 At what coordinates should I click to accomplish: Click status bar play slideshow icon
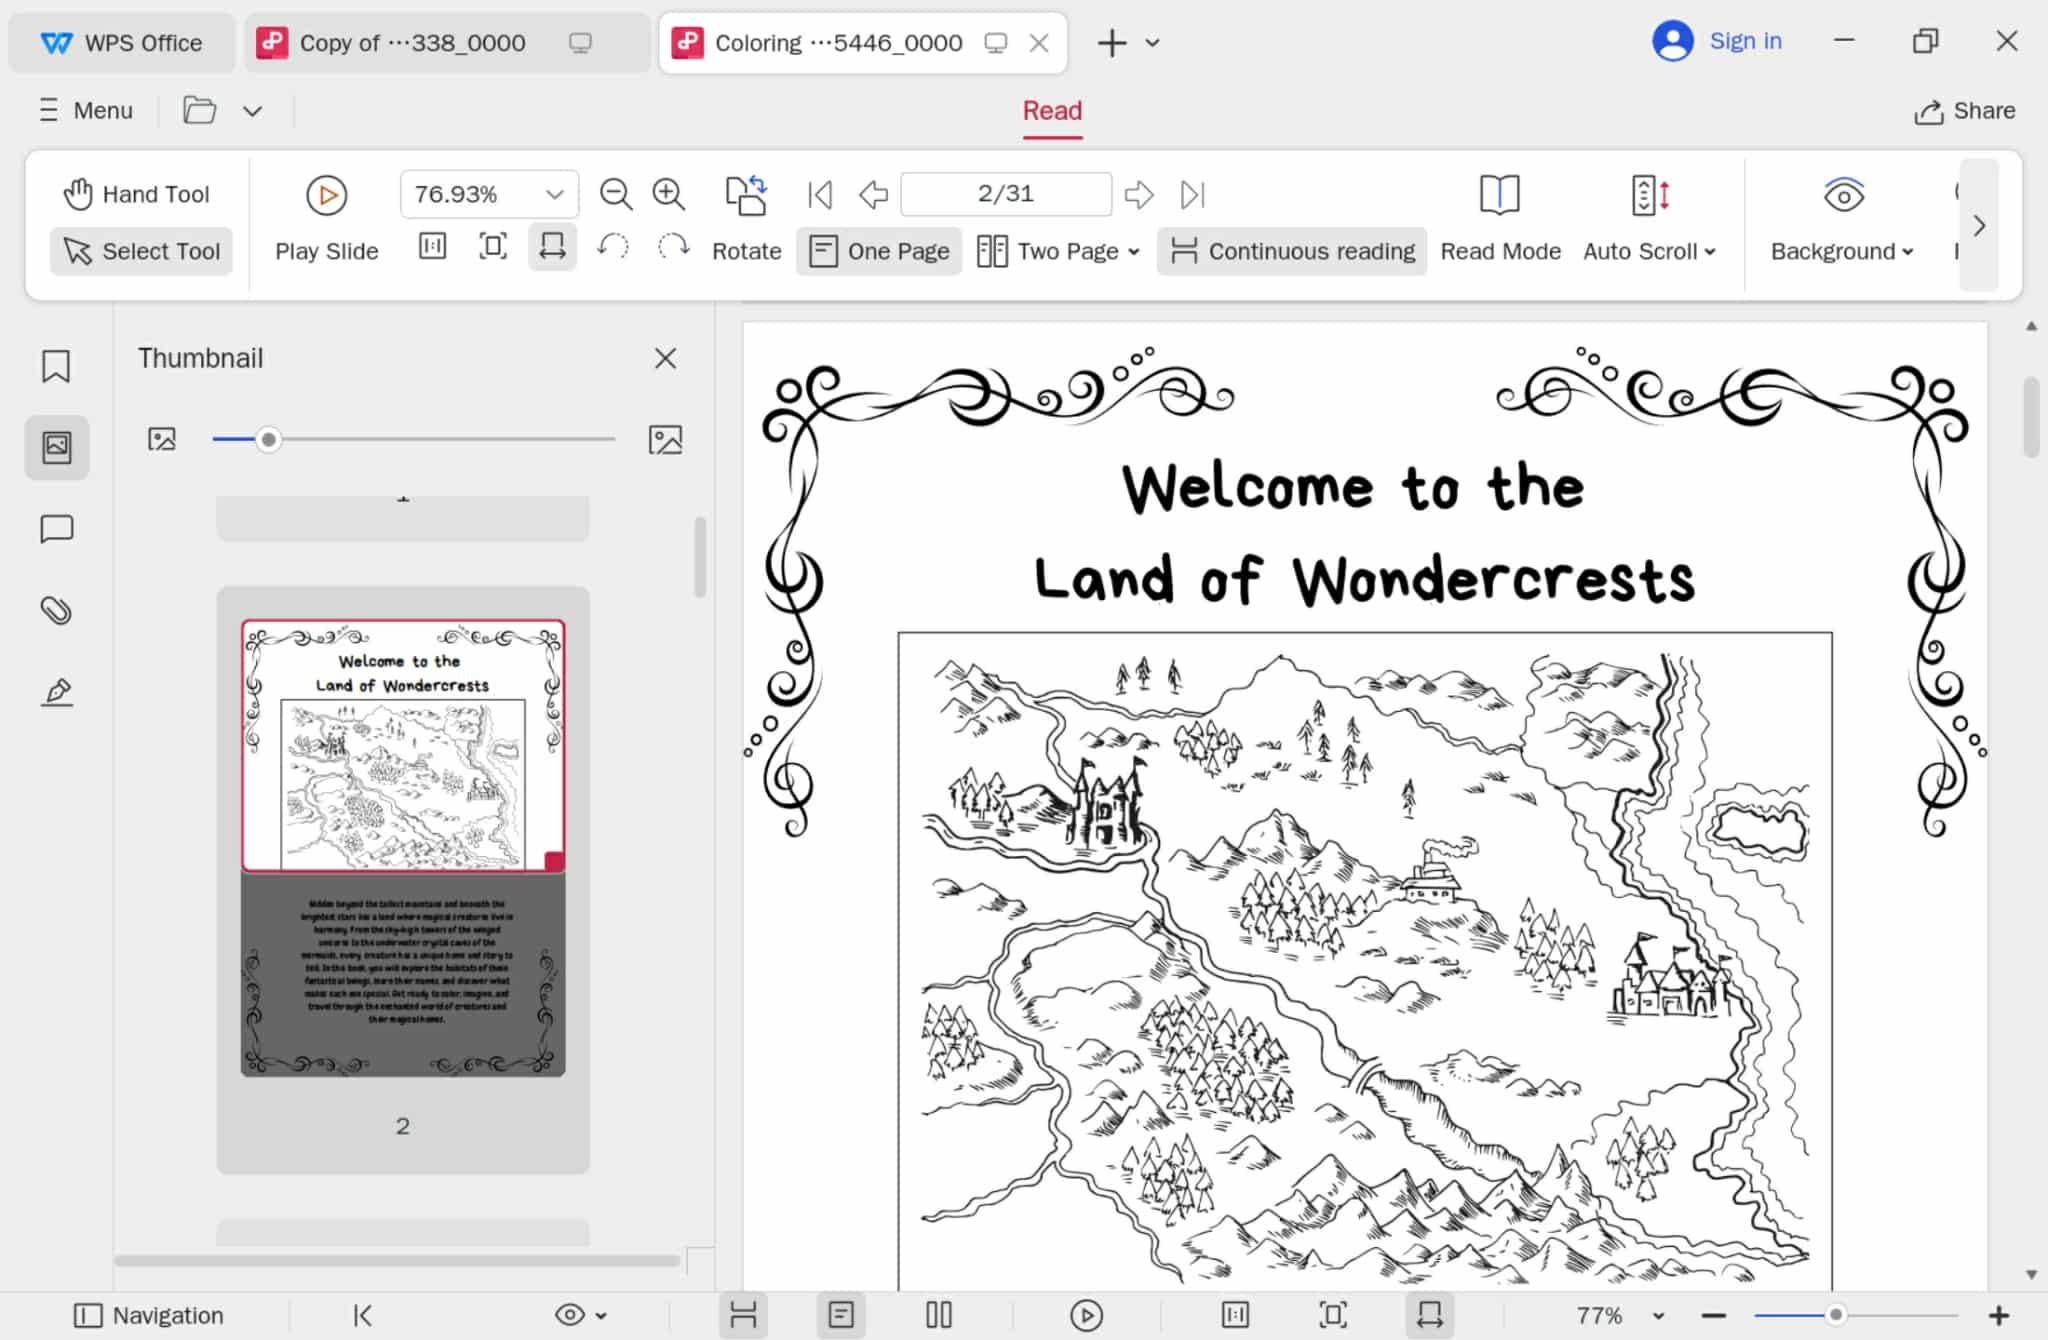click(1086, 1315)
